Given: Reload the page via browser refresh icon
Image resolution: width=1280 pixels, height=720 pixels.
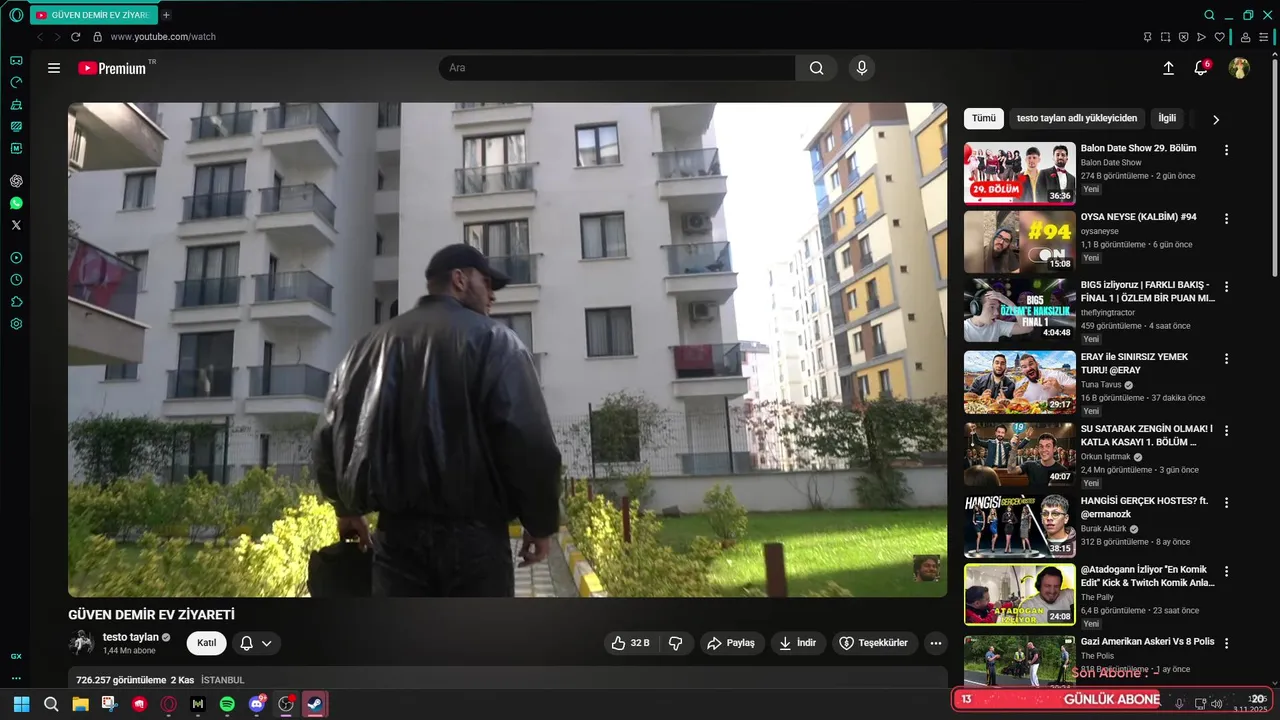Looking at the screenshot, I should click(x=75, y=37).
